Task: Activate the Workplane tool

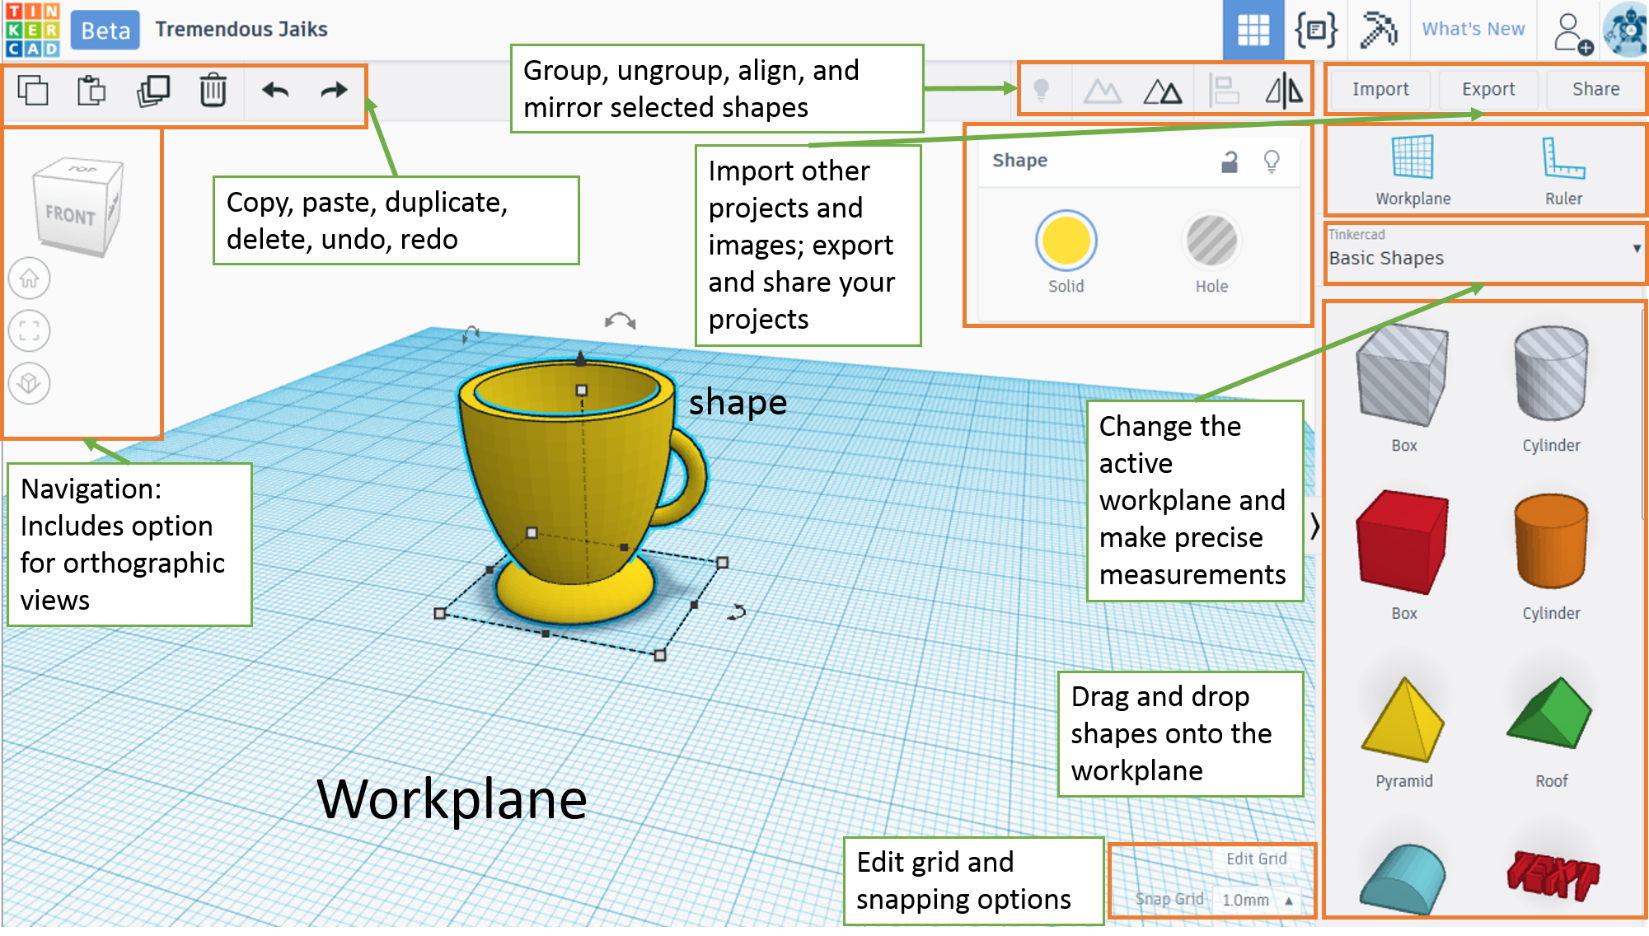Action: (x=1411, y=170)
